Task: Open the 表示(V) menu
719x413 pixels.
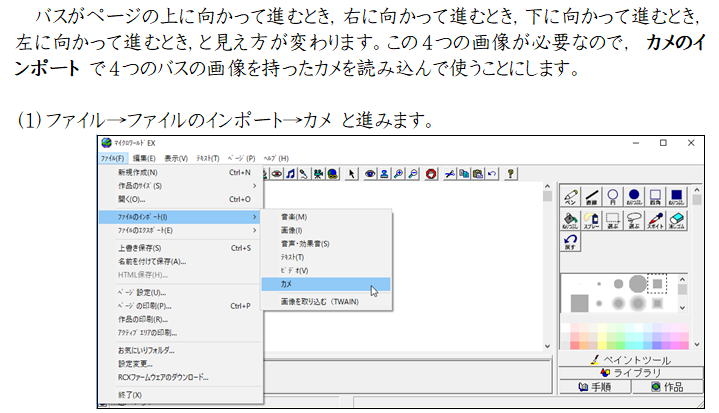Action: pyautogui.click(x=176, y=158)
